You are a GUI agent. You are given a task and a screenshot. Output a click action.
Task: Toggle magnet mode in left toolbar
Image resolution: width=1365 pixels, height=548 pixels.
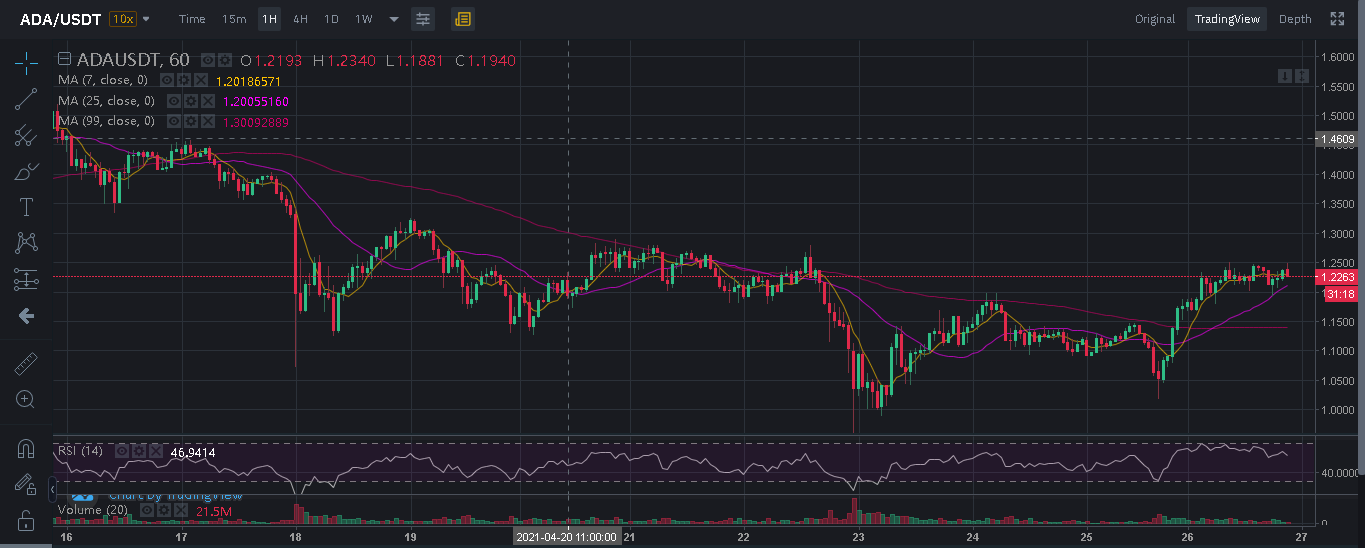[26, 448]
